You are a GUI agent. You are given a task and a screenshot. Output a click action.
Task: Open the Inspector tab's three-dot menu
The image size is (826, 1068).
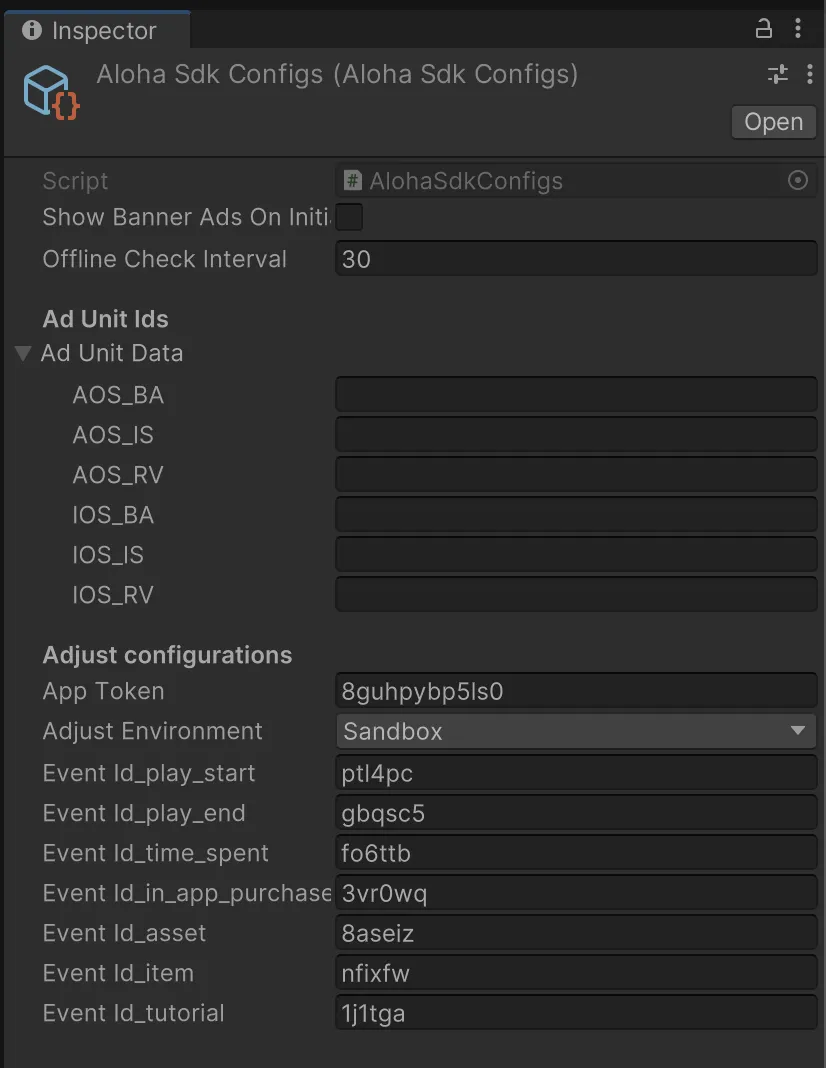click(x=797, y=28)
